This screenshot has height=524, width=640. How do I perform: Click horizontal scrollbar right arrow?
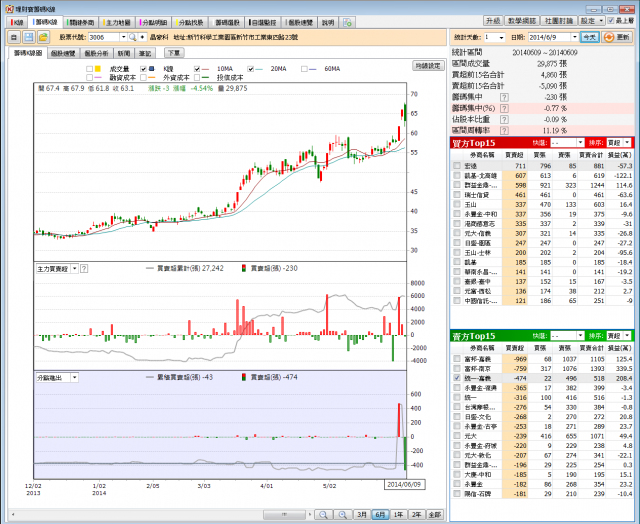click(x=310, y=515)
